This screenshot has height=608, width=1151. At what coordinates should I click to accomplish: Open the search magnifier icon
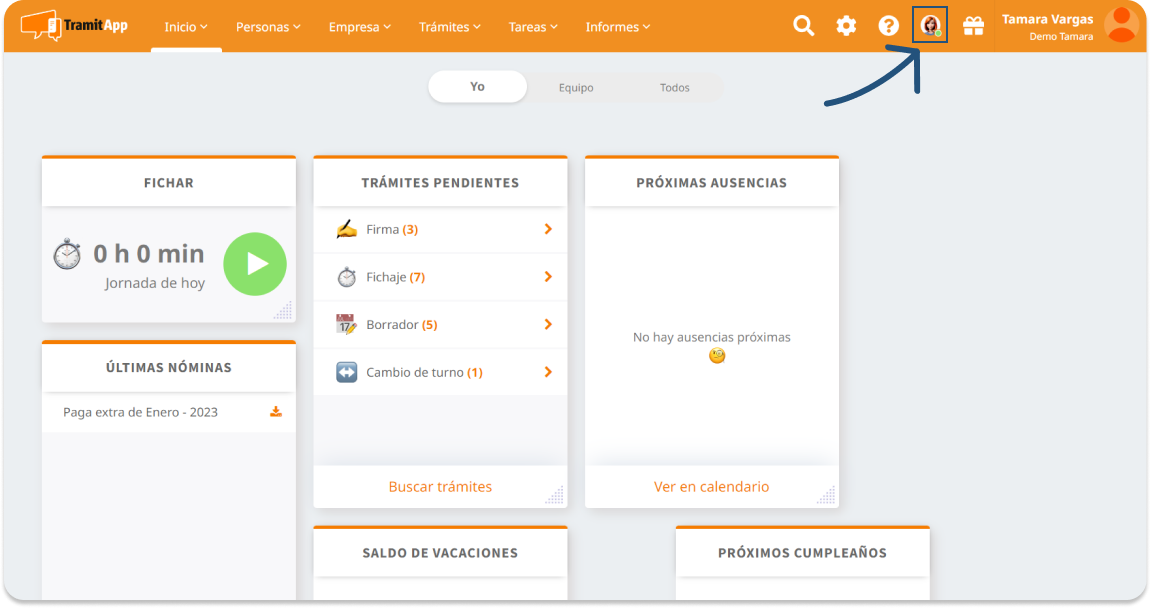coord(803,26)
